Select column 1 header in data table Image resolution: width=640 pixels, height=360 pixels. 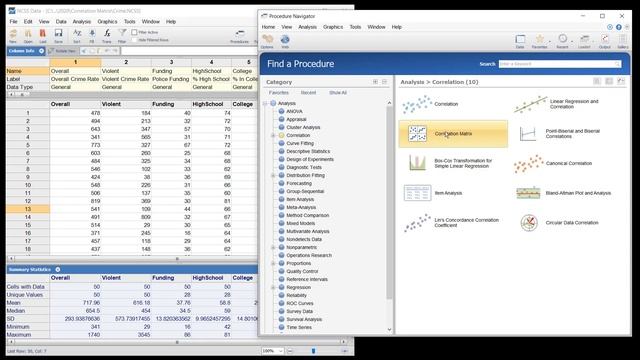[x=76, y=62]
